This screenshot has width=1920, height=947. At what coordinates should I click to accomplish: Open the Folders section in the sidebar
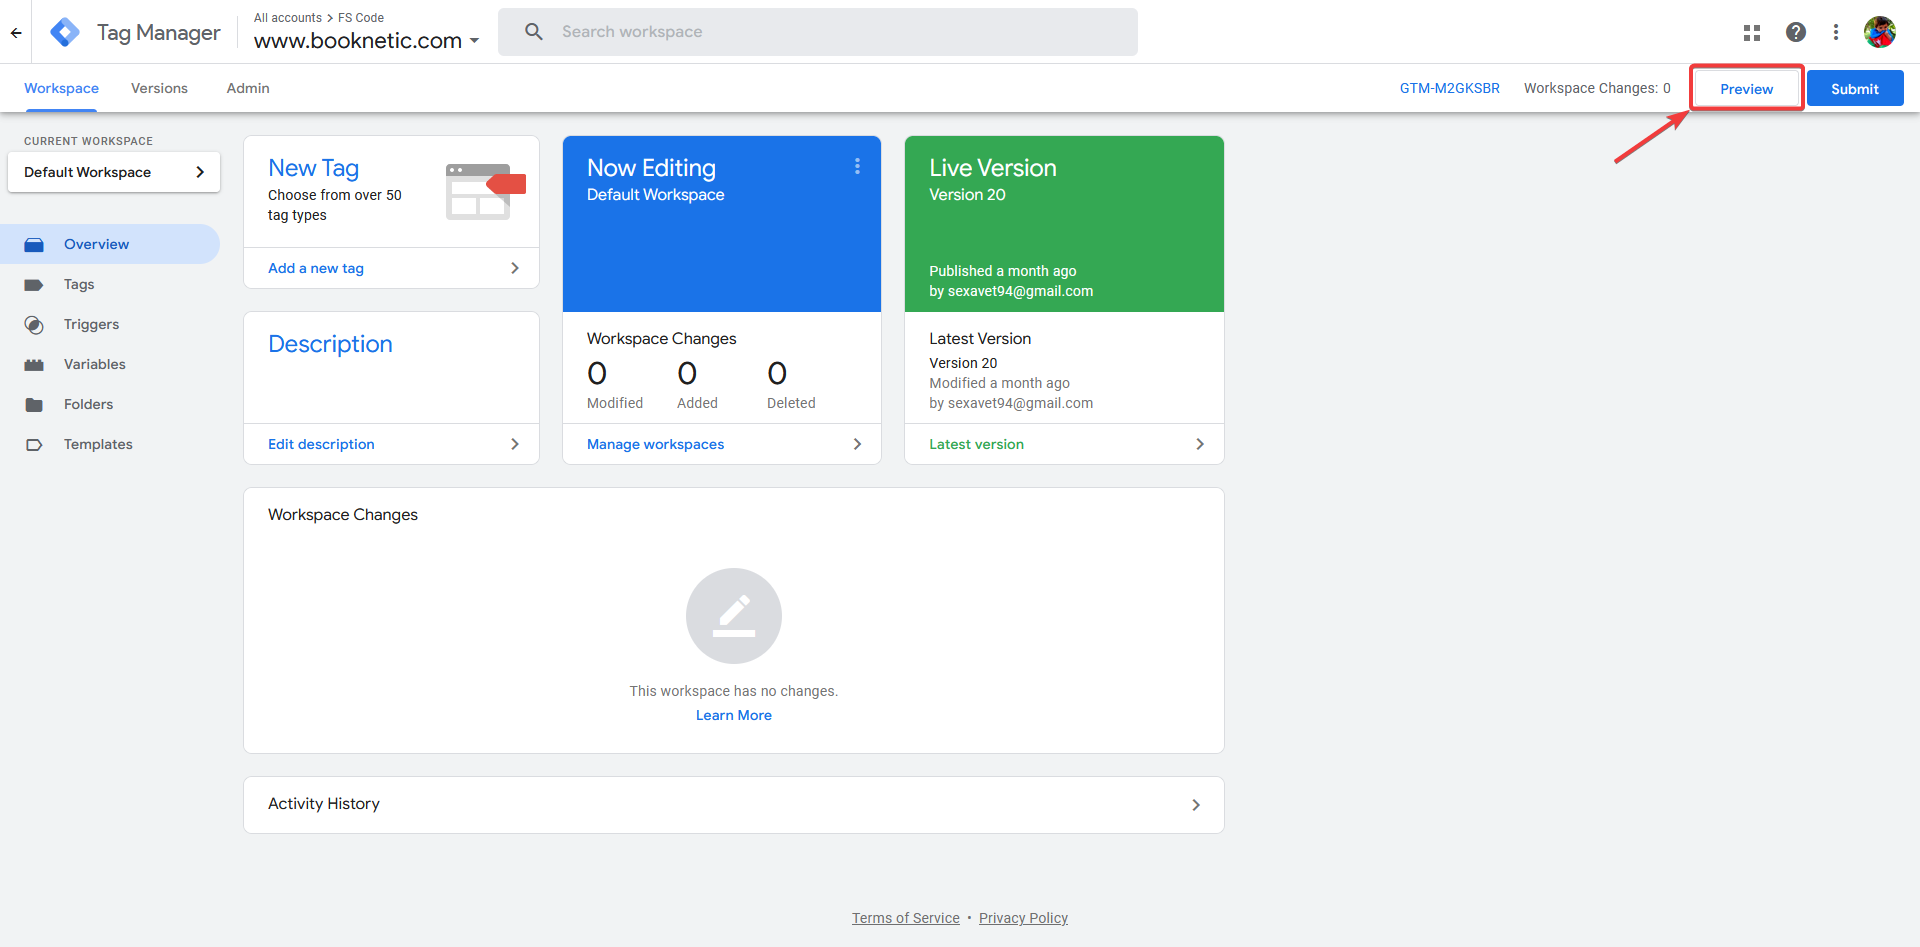click(x=90, y=404)
